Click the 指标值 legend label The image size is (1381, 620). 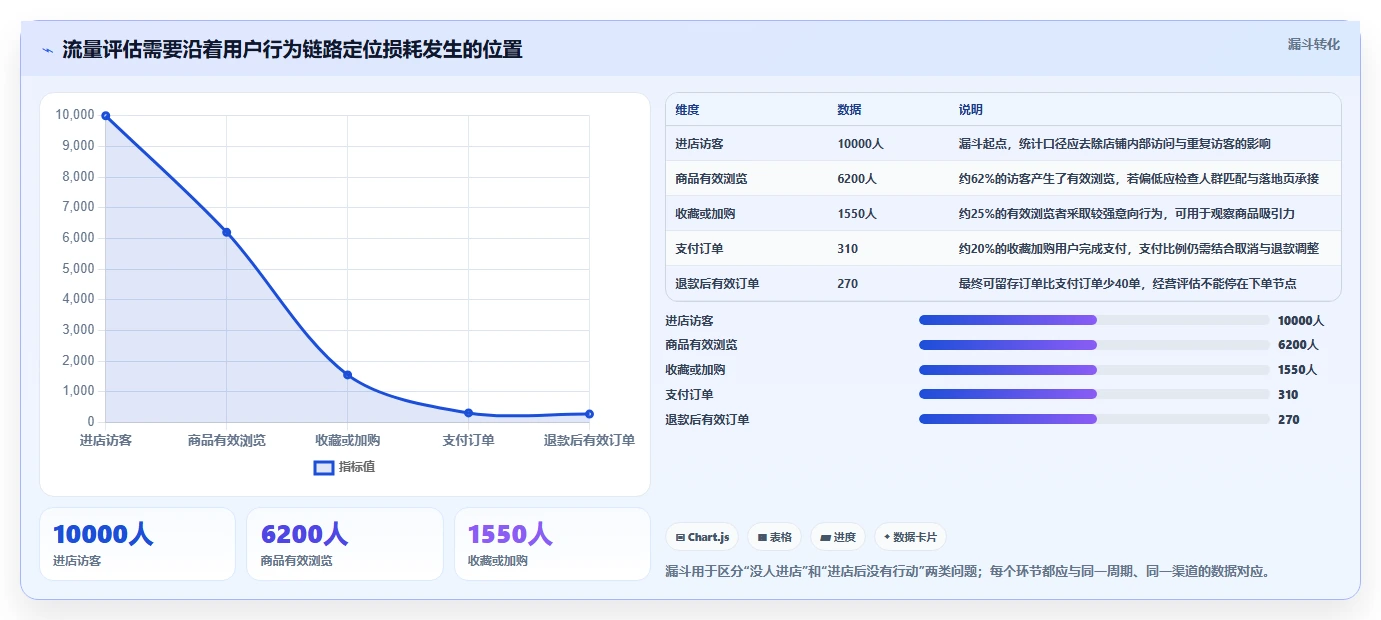[x=357, y=467]
